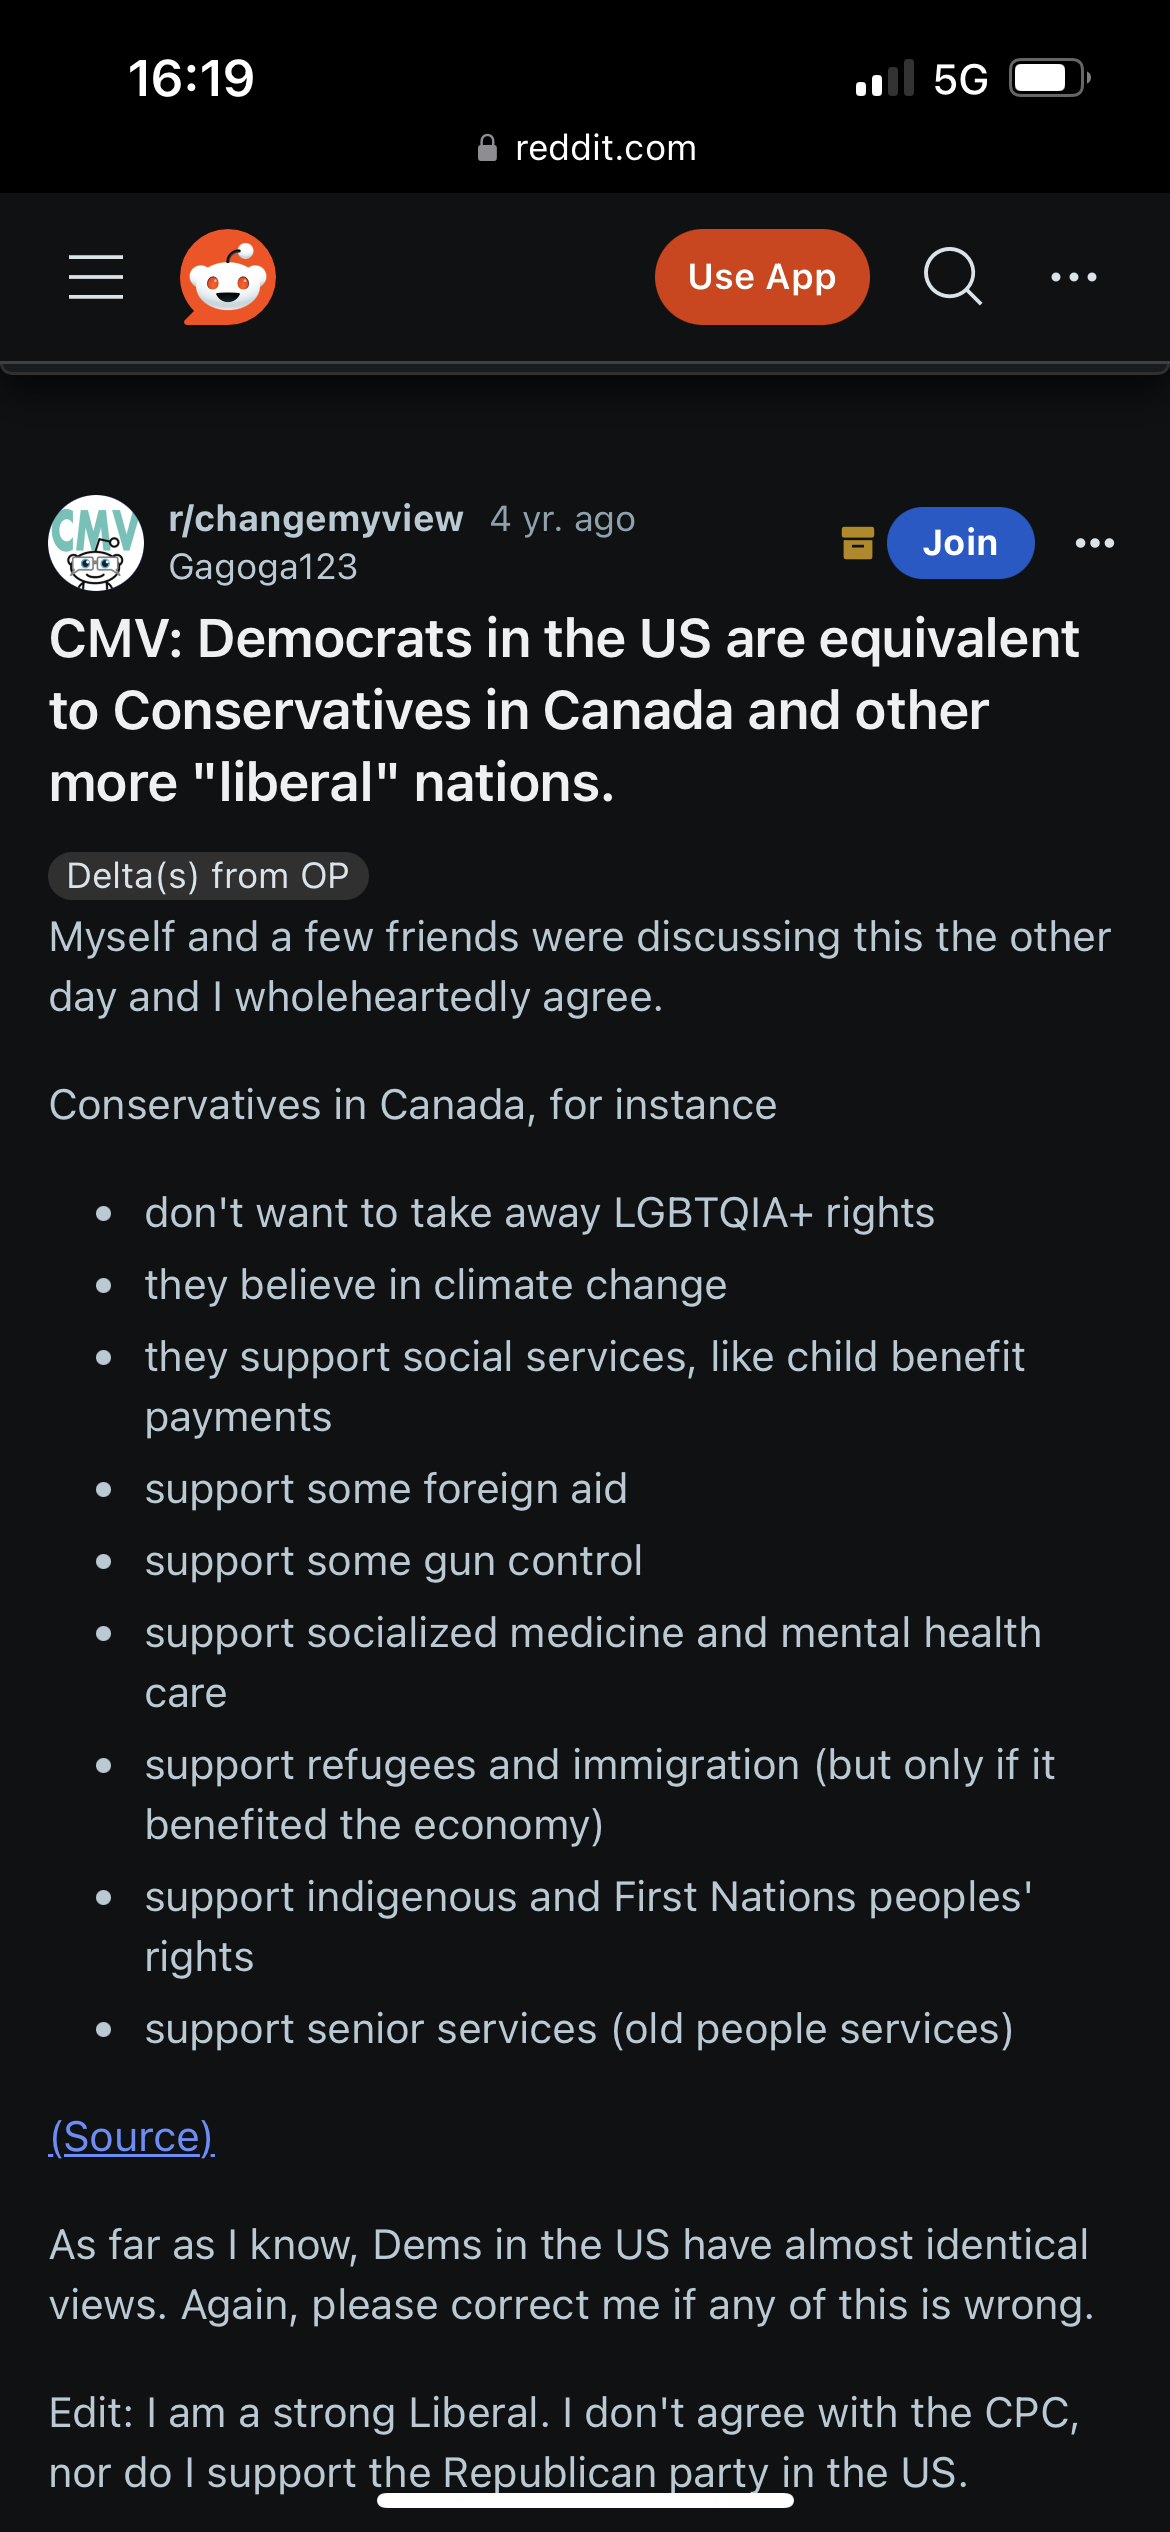Image resolution: width=1170 pixels, height=2532 pixels.
Task: View user Gagoga123's profile
Action: 263,567
